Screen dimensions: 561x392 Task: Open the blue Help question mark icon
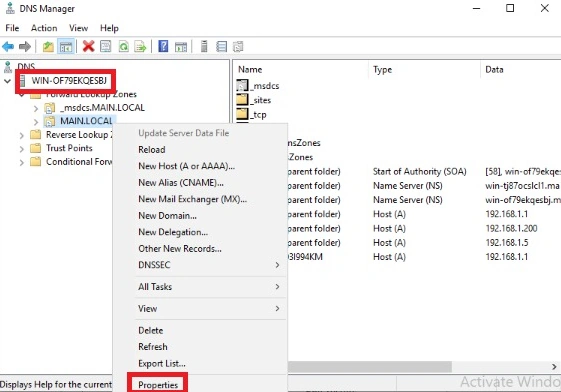[x=163, y=46]
